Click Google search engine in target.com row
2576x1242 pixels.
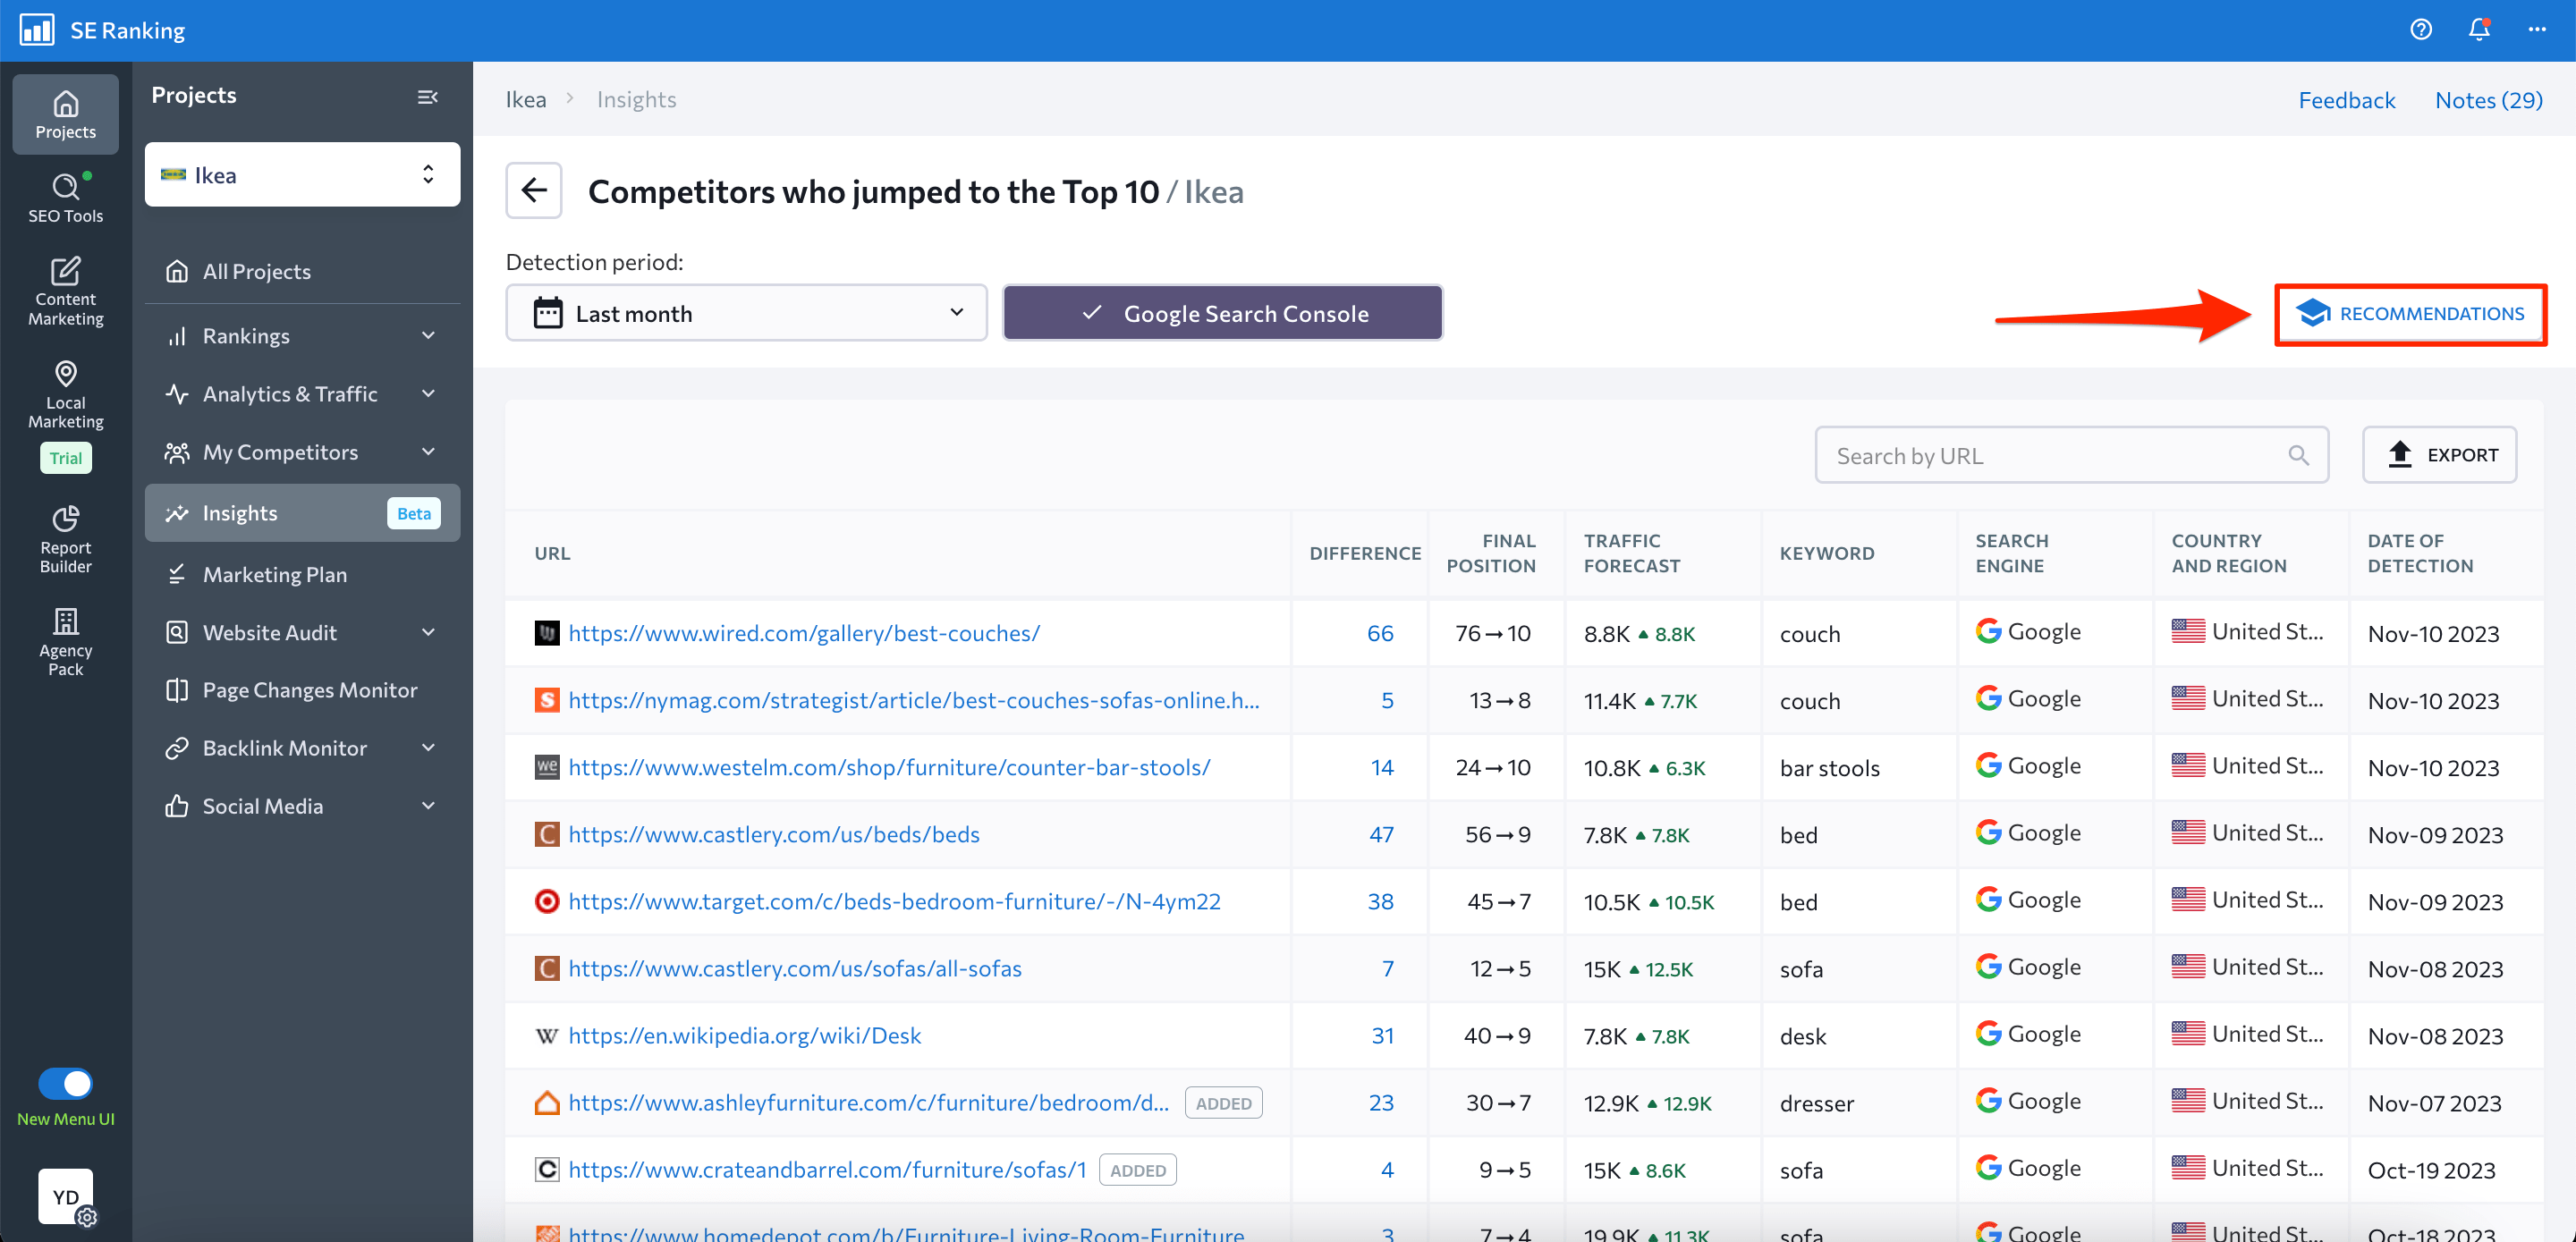tap(2028, 900)
